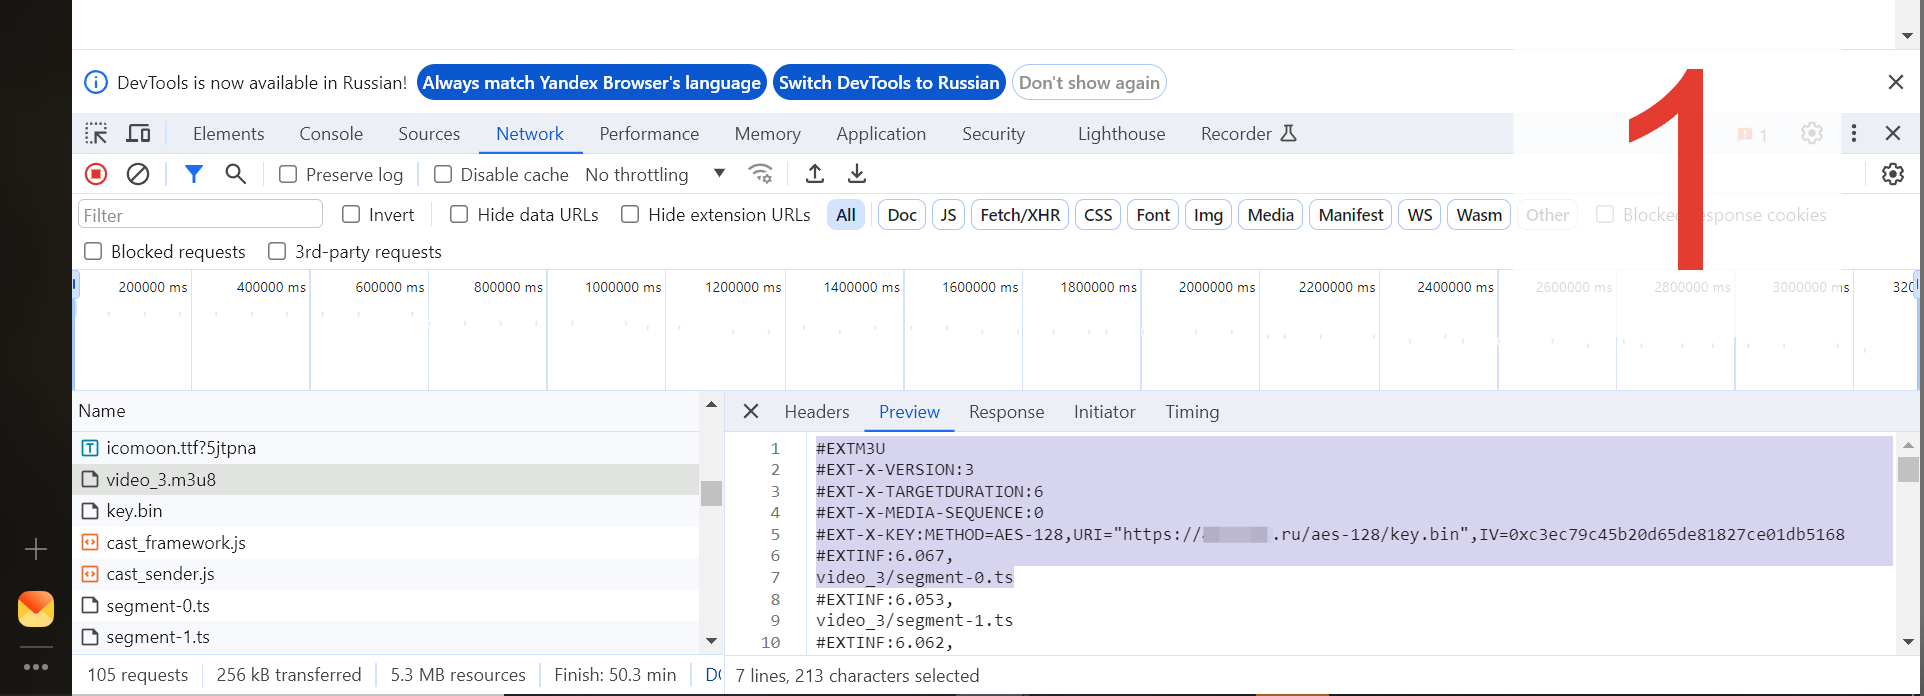The height and width of the screenshot is (696, 1924).
Task: Toggle device toolbar icon
Action: pos(138,134)
